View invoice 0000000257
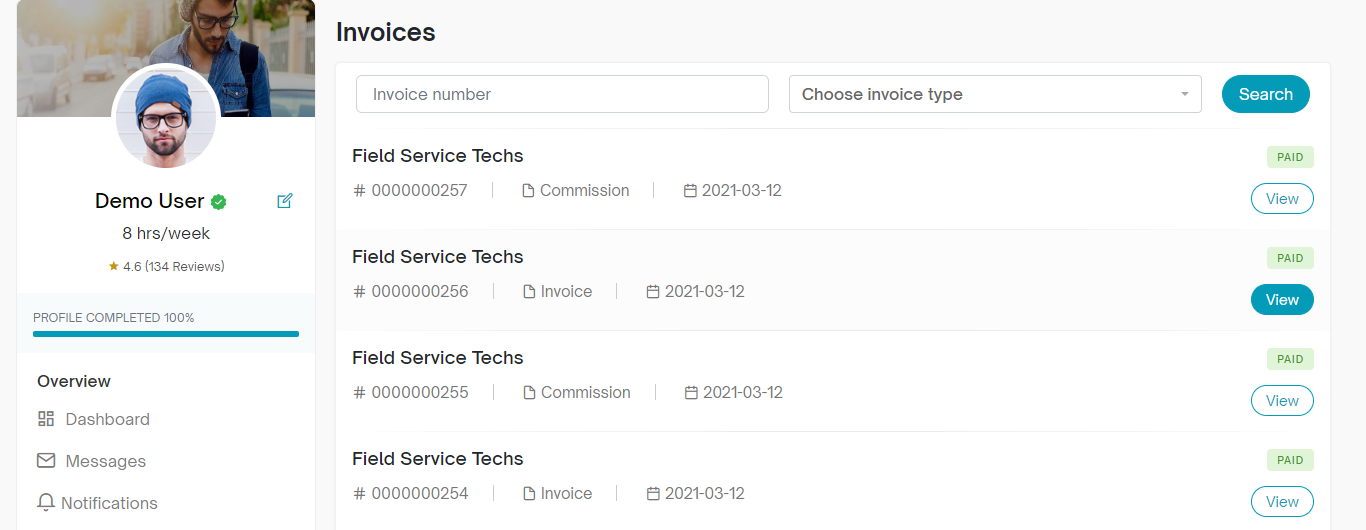 point(1281,199)
